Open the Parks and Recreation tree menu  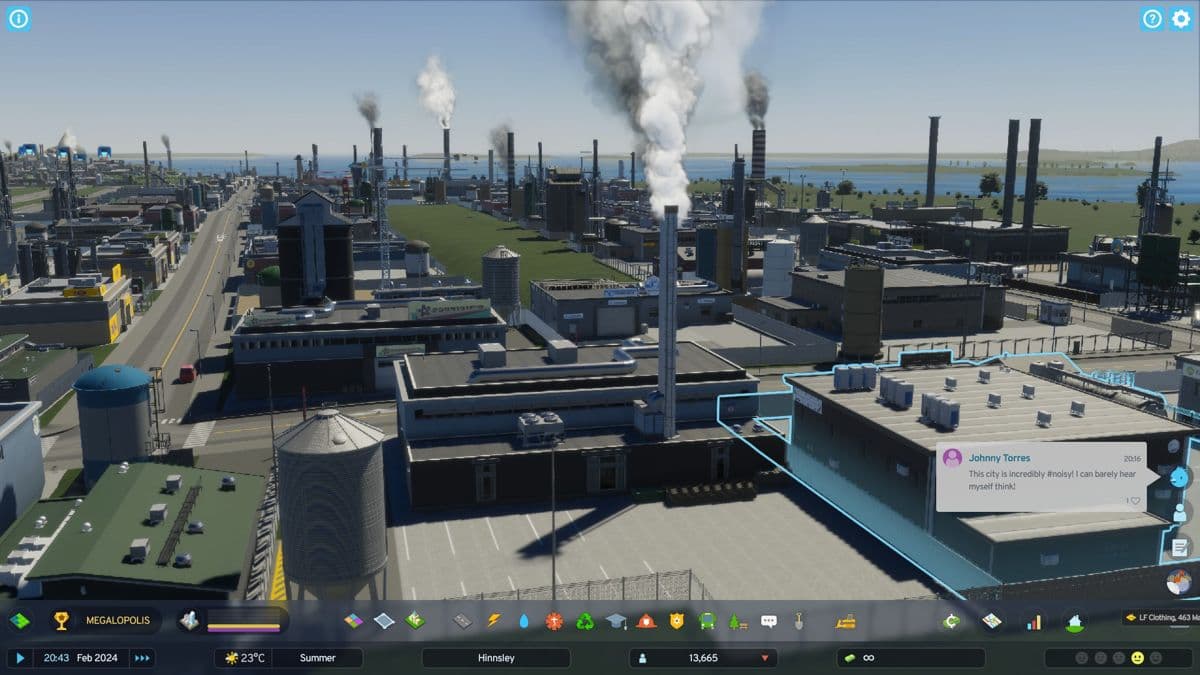[x=738, y=621]
